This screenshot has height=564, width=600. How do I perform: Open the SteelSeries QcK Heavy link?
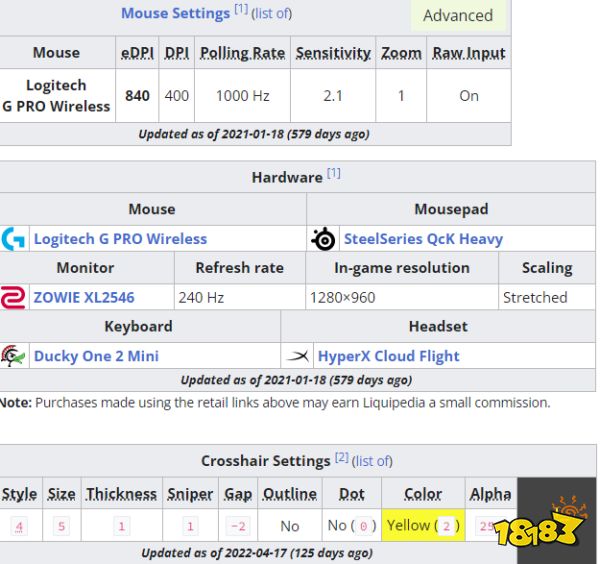423,239
